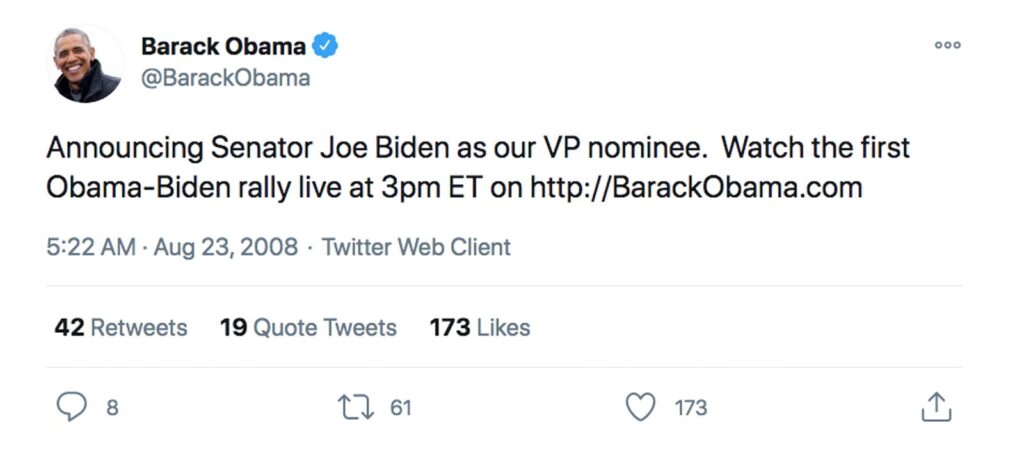This screenshot has height=457, width=1024.
Task: Click the share upload icon
Action: 934,407
